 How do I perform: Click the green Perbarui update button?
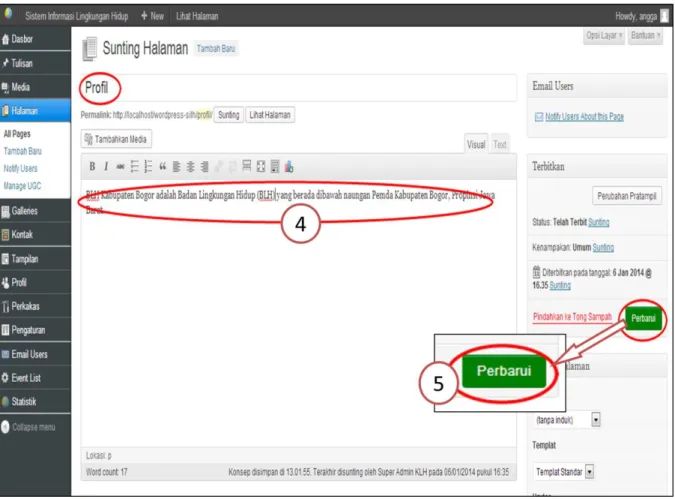click(643, 319)
